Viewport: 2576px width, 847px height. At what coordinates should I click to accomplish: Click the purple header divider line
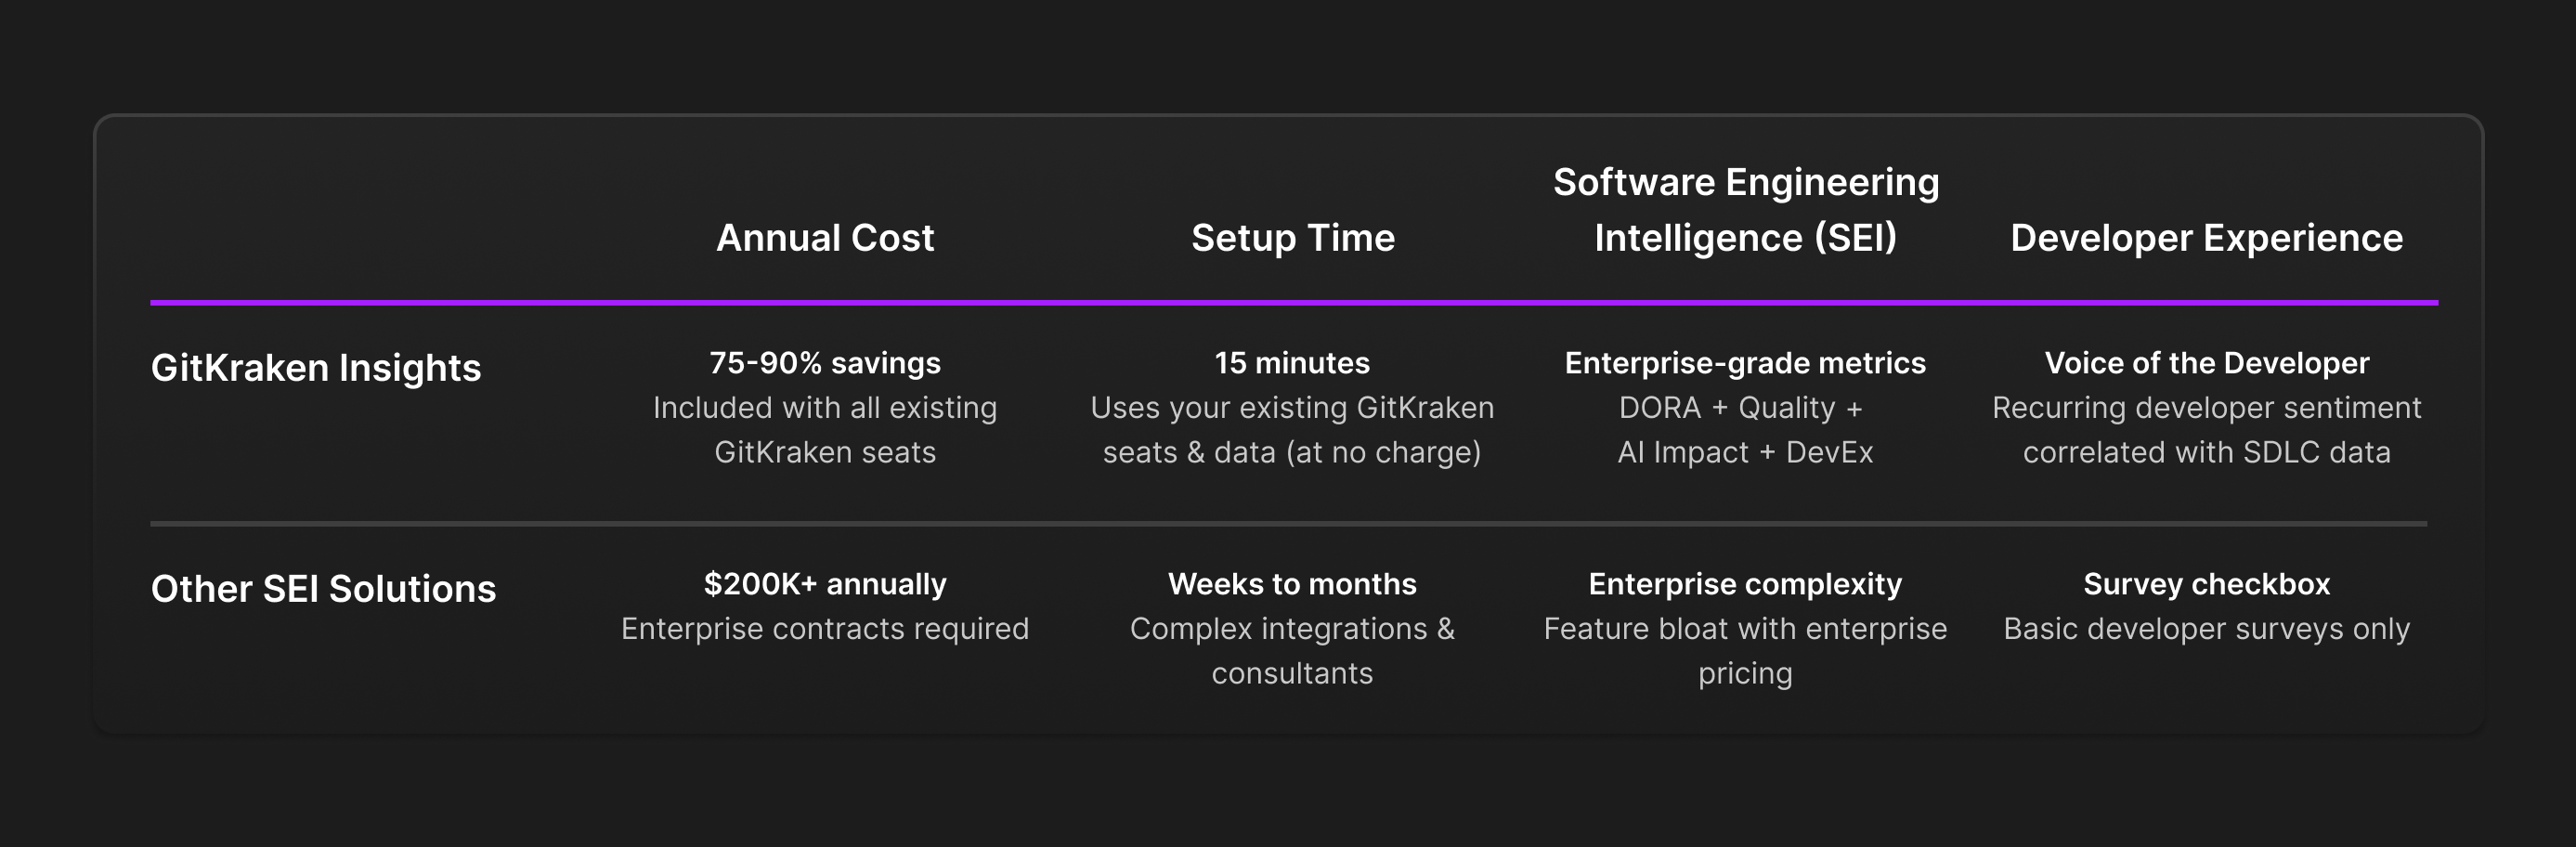(1294, 302)
